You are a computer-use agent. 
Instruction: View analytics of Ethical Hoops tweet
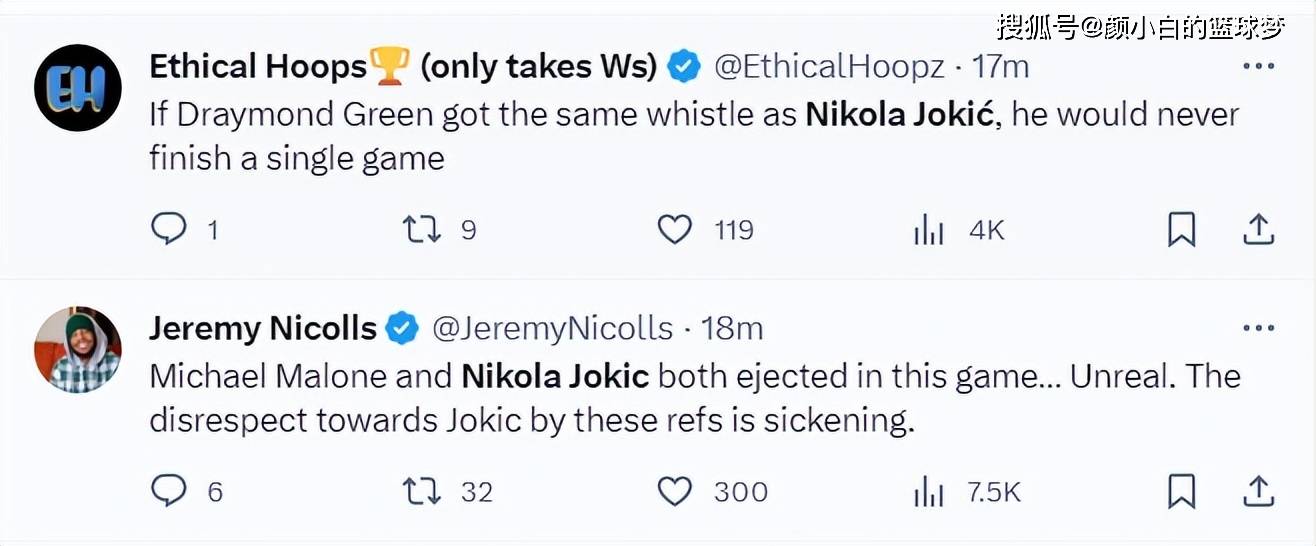coord(929,231)
